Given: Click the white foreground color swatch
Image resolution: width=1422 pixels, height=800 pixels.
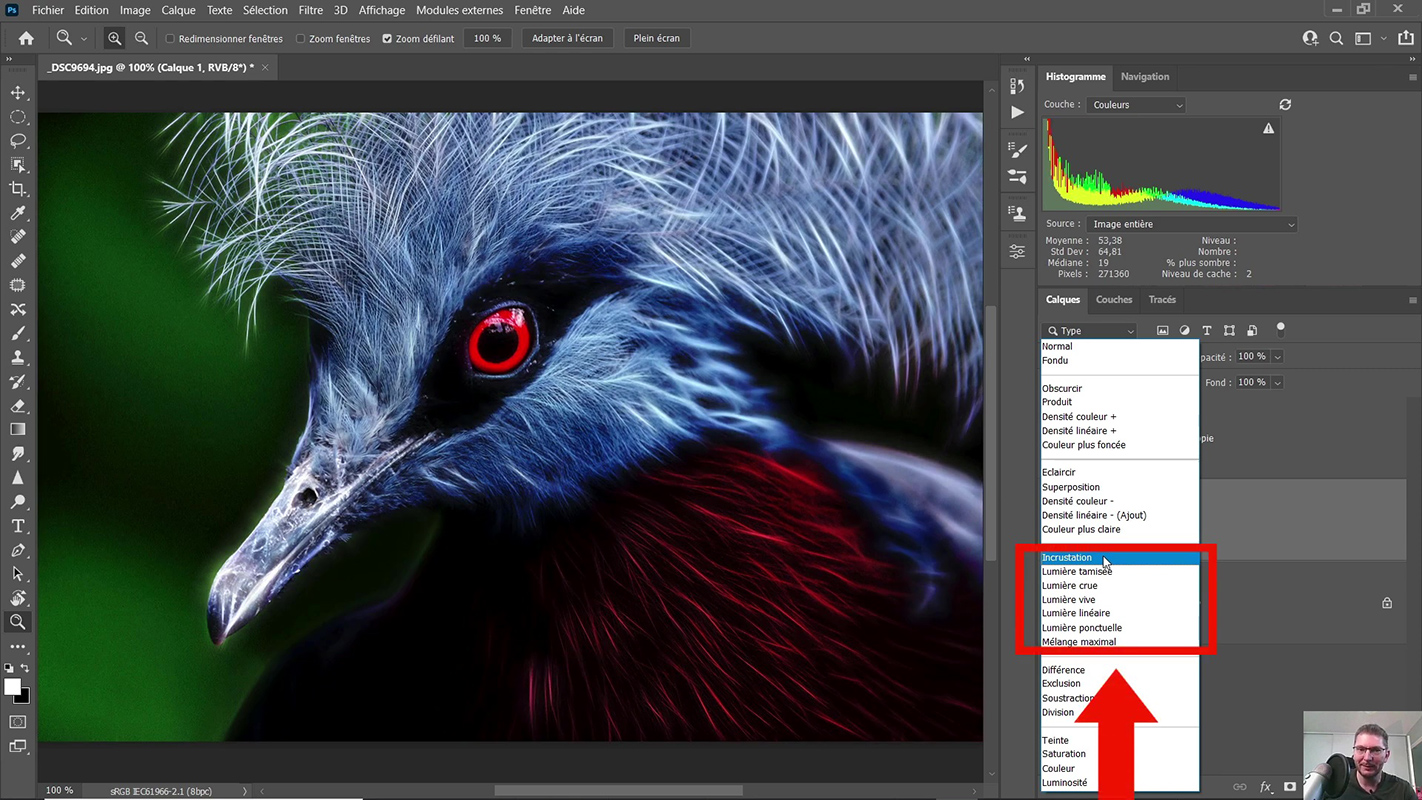Looking at the screenshot, I should click(12, 687).
